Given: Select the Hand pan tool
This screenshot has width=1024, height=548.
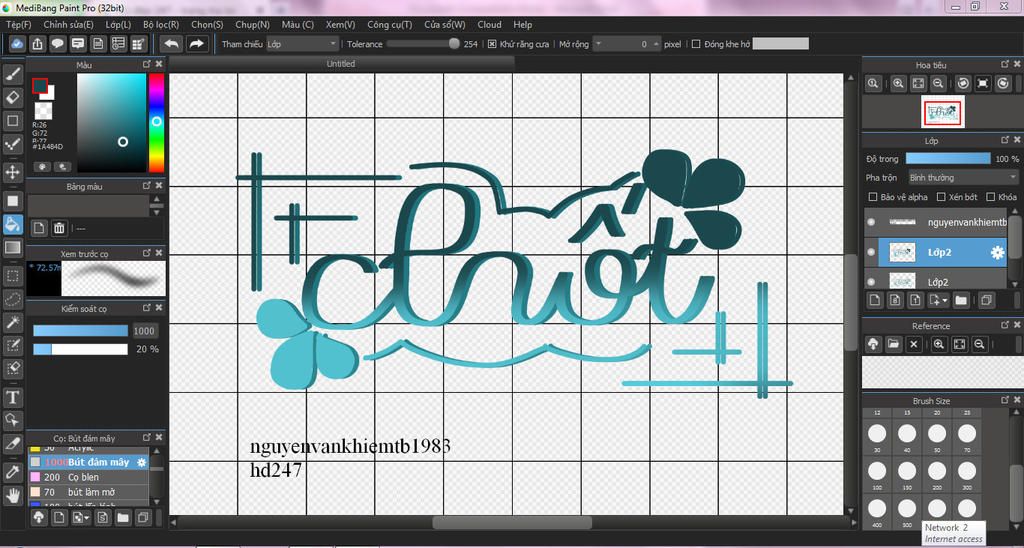Looking at the screenshot, I should point(12,494).
